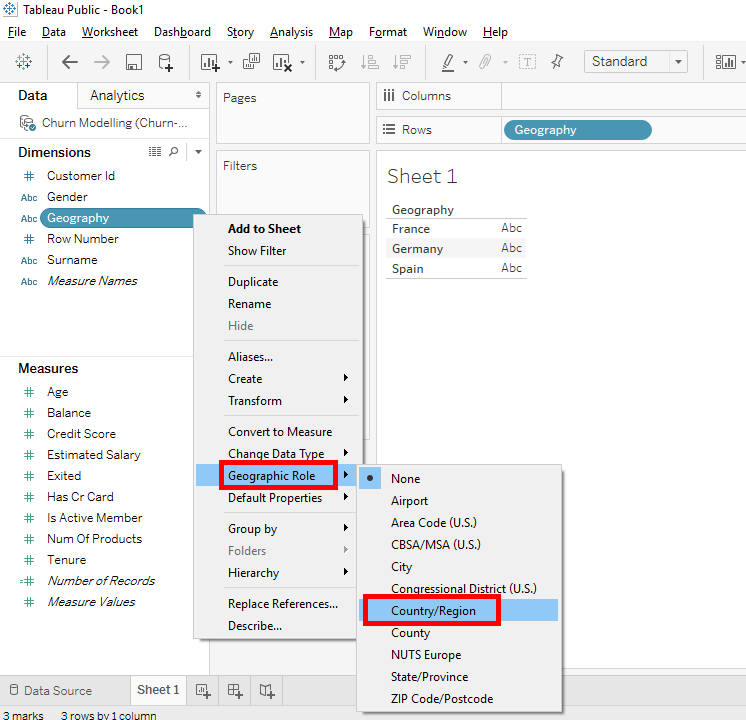Click the swap rows and columns icon

[x=337, y=62]
